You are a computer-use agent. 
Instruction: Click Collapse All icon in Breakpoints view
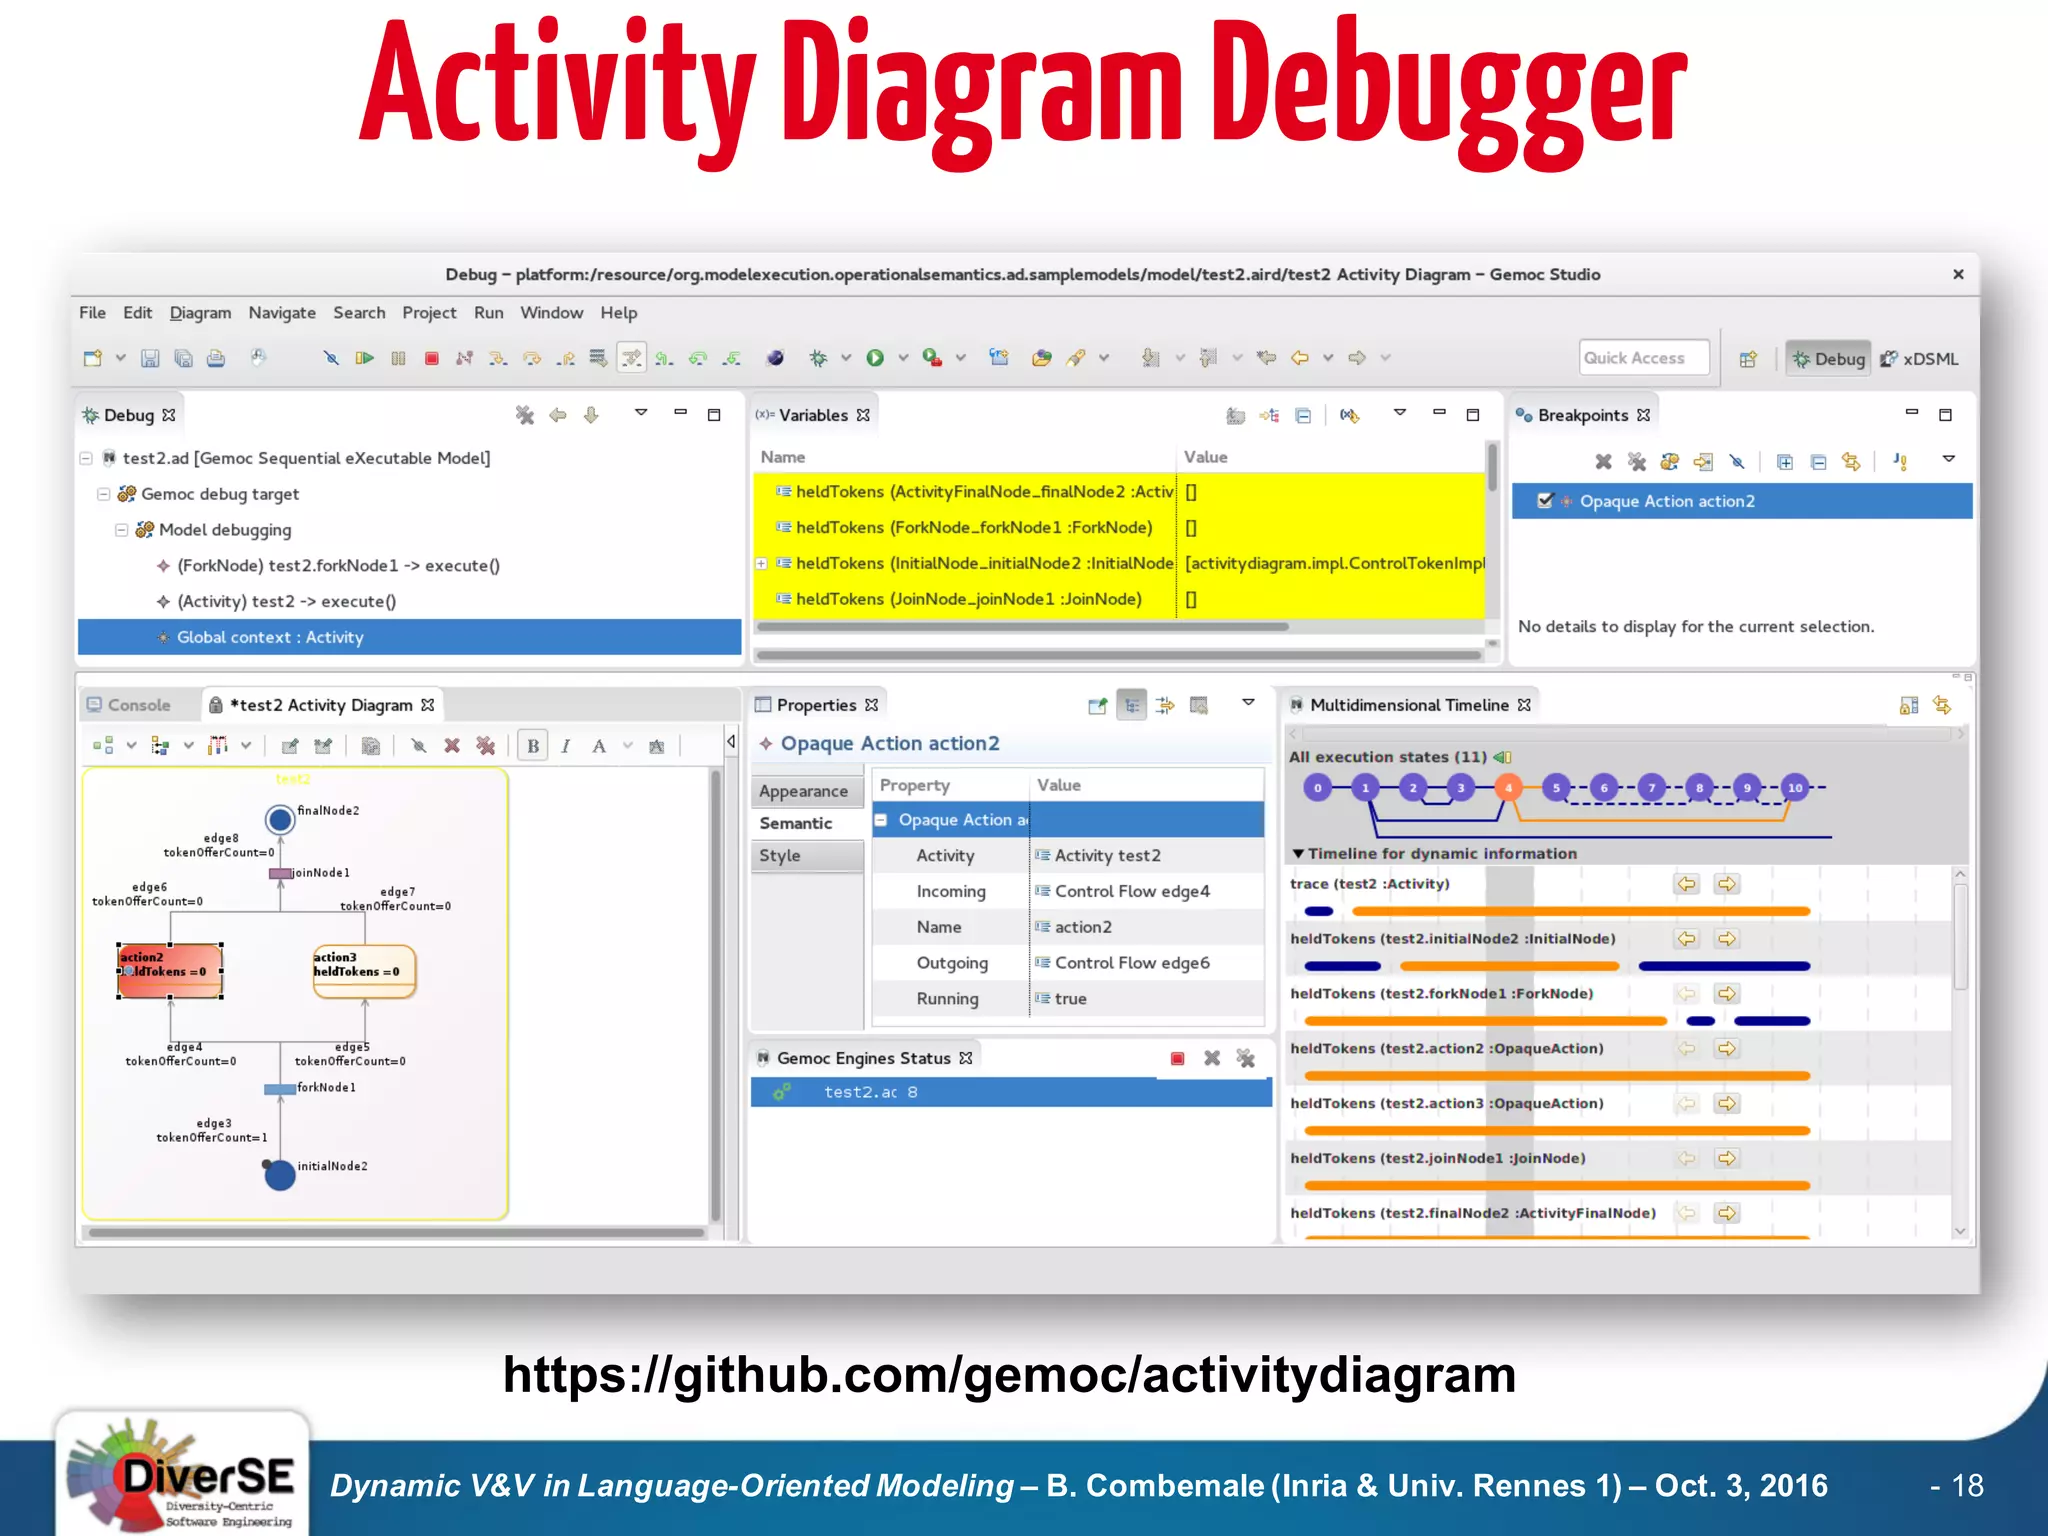click(x=1819, y=461)
